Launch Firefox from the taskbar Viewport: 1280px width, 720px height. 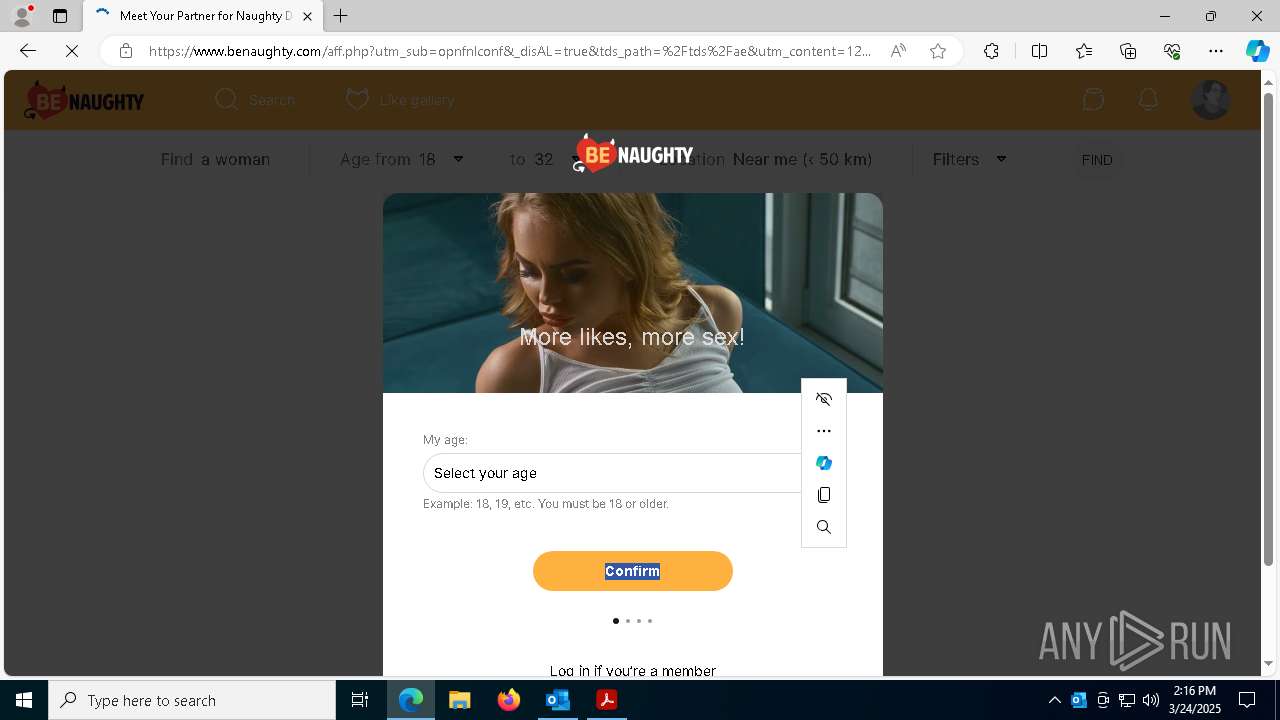[509, 700]
